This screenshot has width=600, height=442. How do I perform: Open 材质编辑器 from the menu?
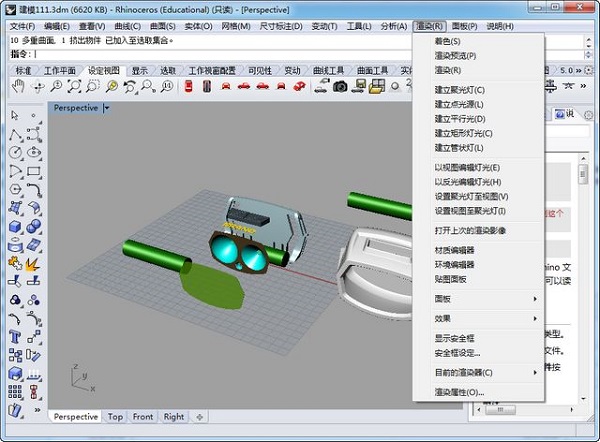[x=455, y=250]
